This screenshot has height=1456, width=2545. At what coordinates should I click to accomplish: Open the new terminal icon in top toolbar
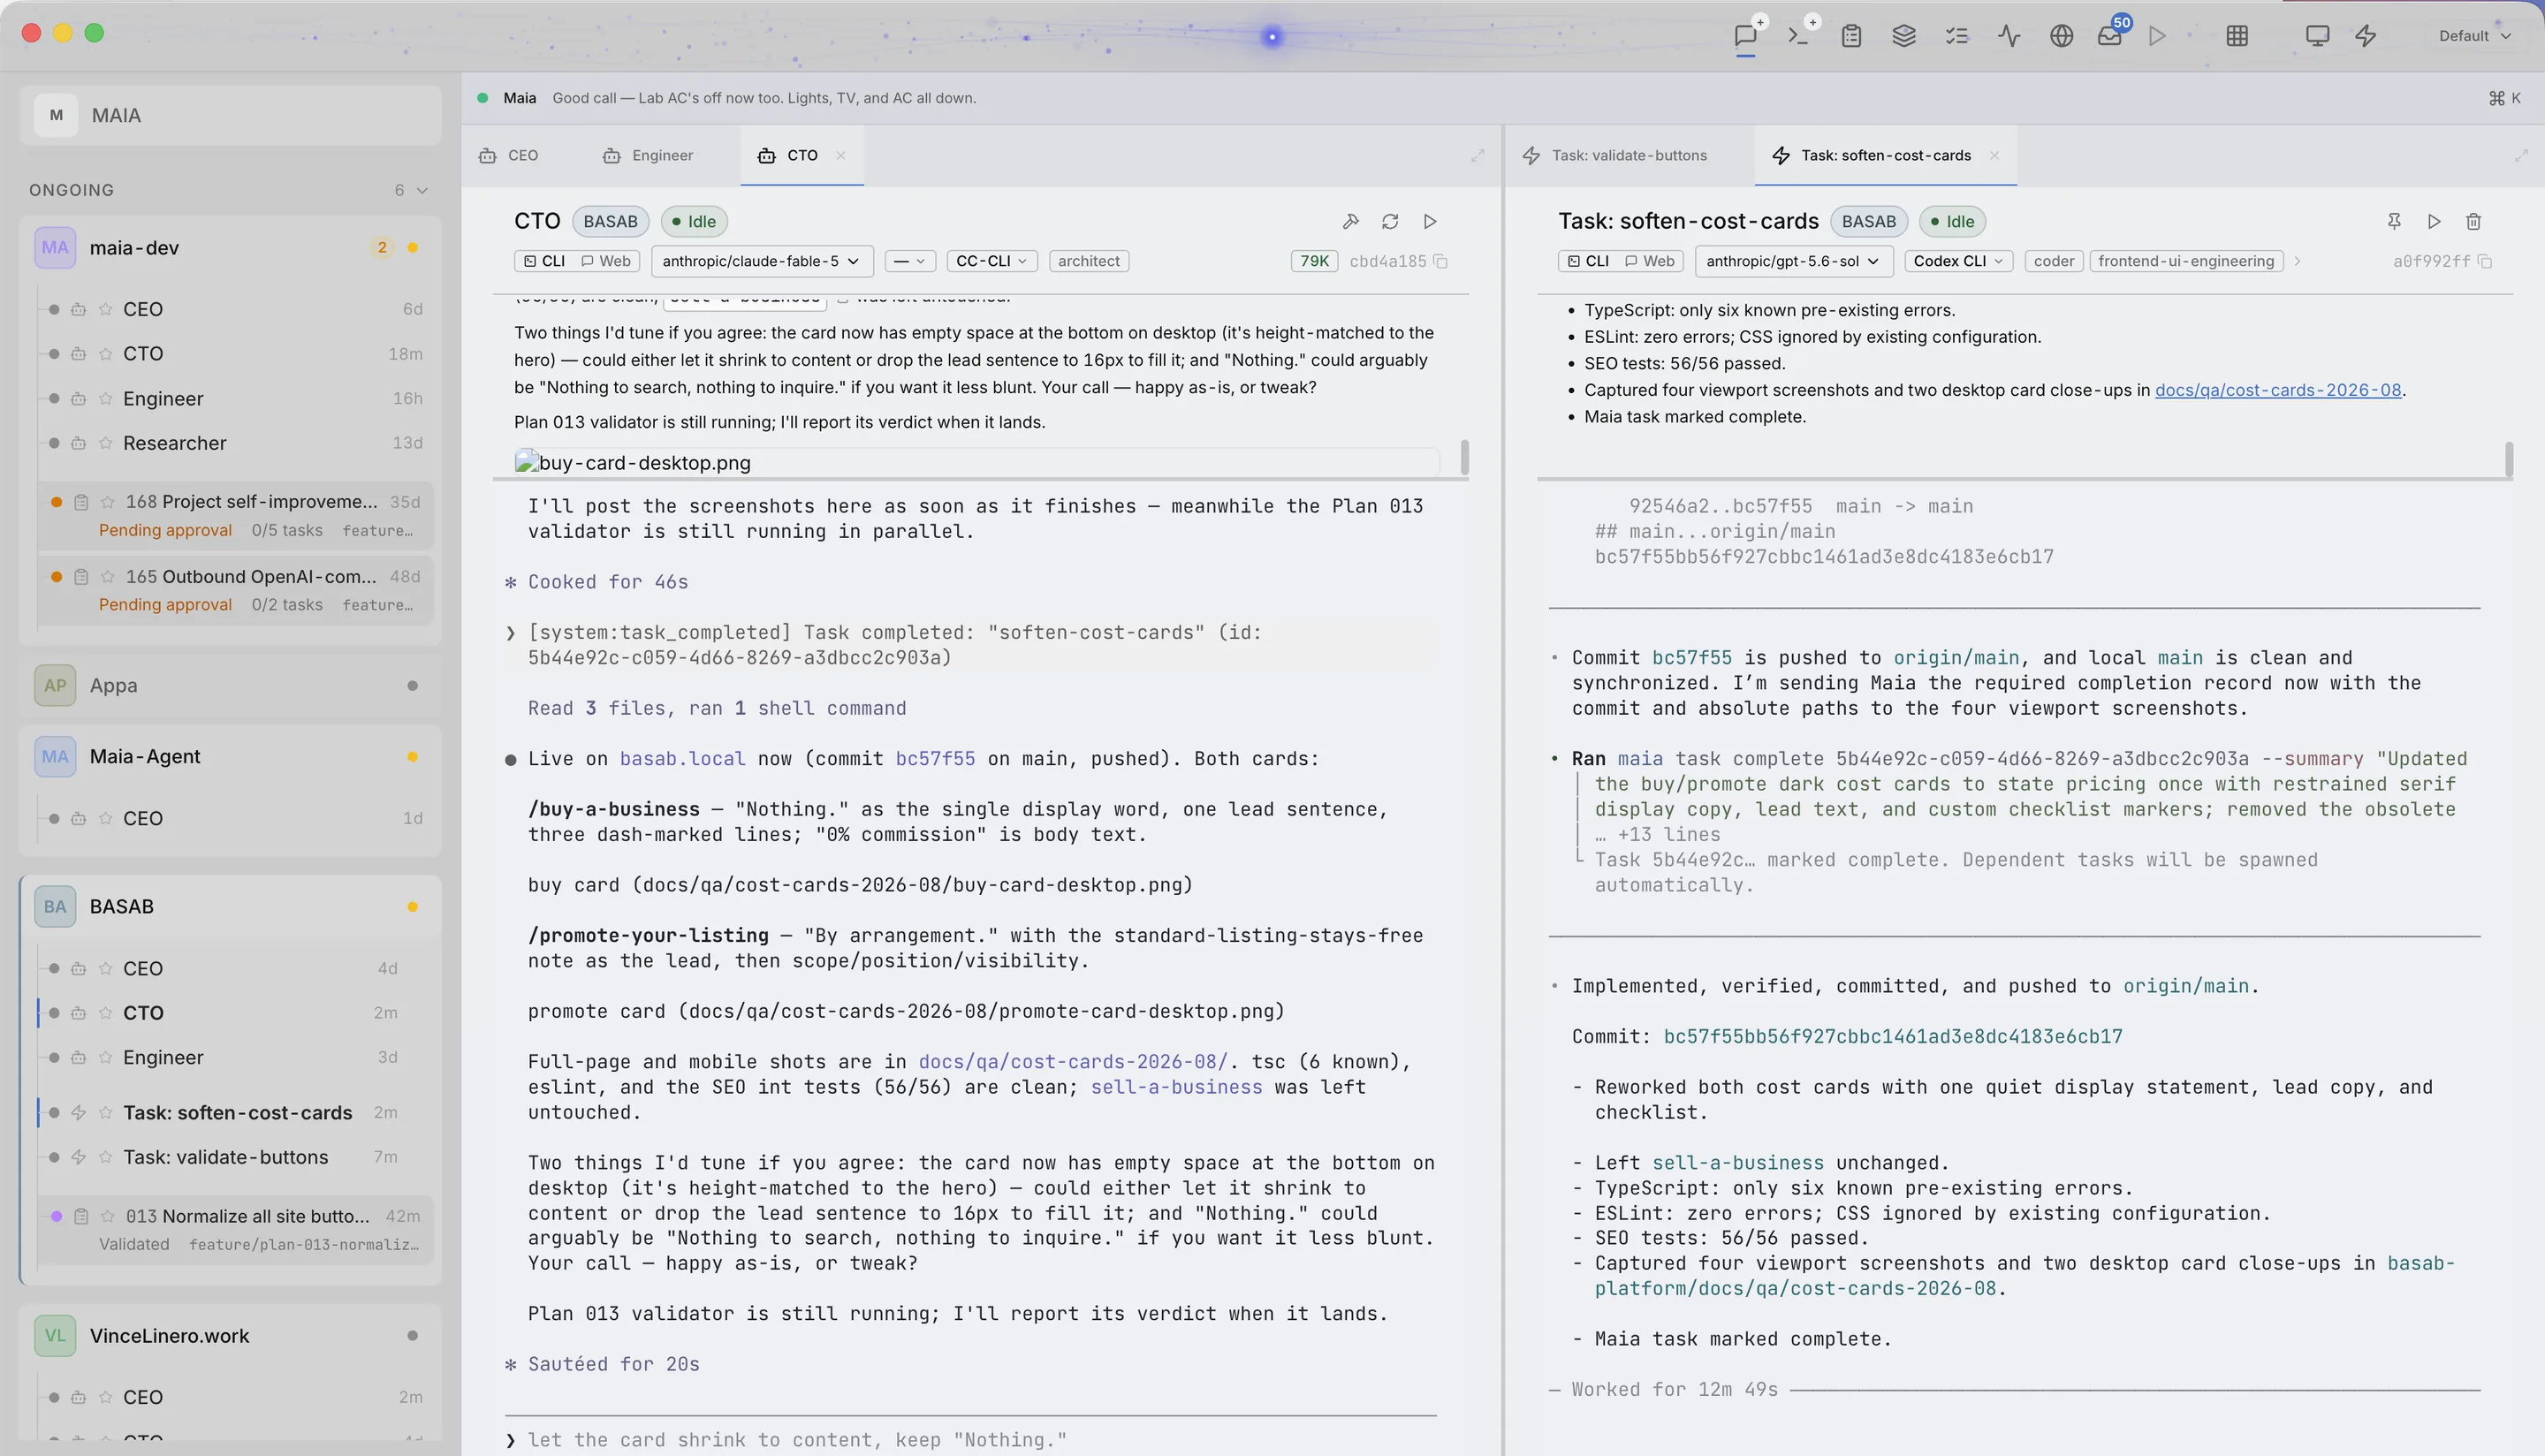[x=1799, y=36]
